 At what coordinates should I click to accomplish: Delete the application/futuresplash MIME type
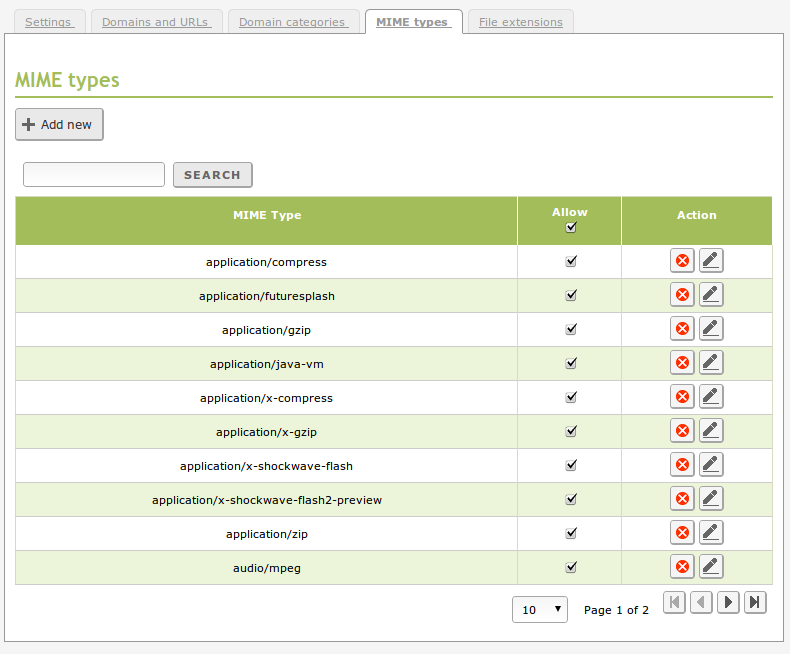pos(682,294)
